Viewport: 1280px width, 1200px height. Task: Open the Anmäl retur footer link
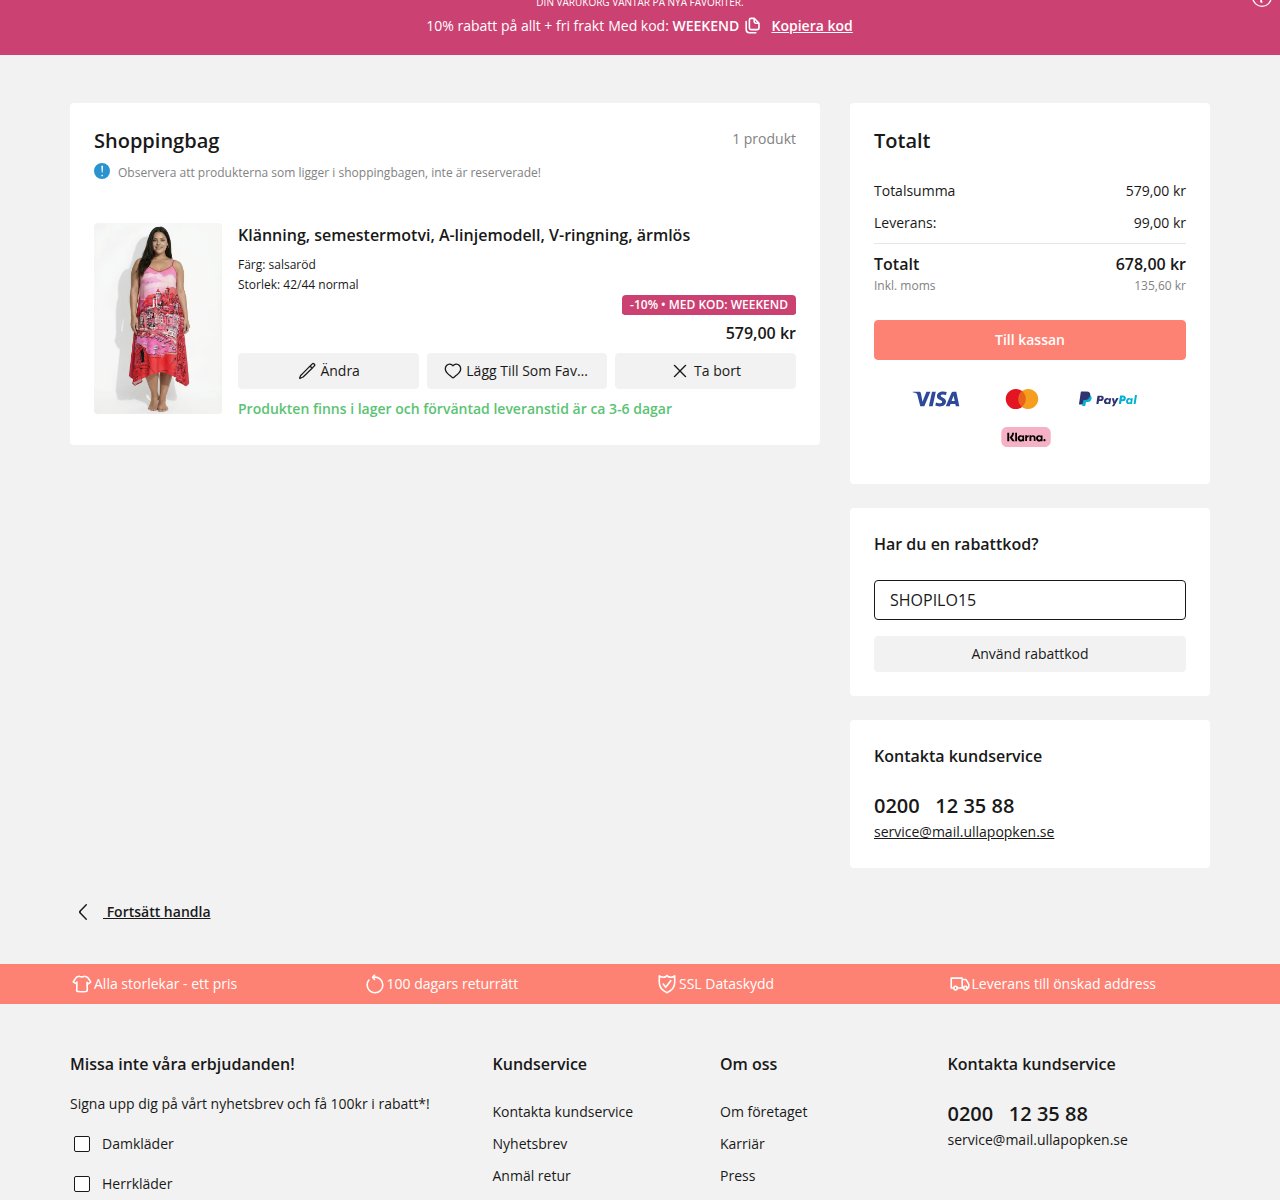pyautogui.click(x=532, y=1176)
